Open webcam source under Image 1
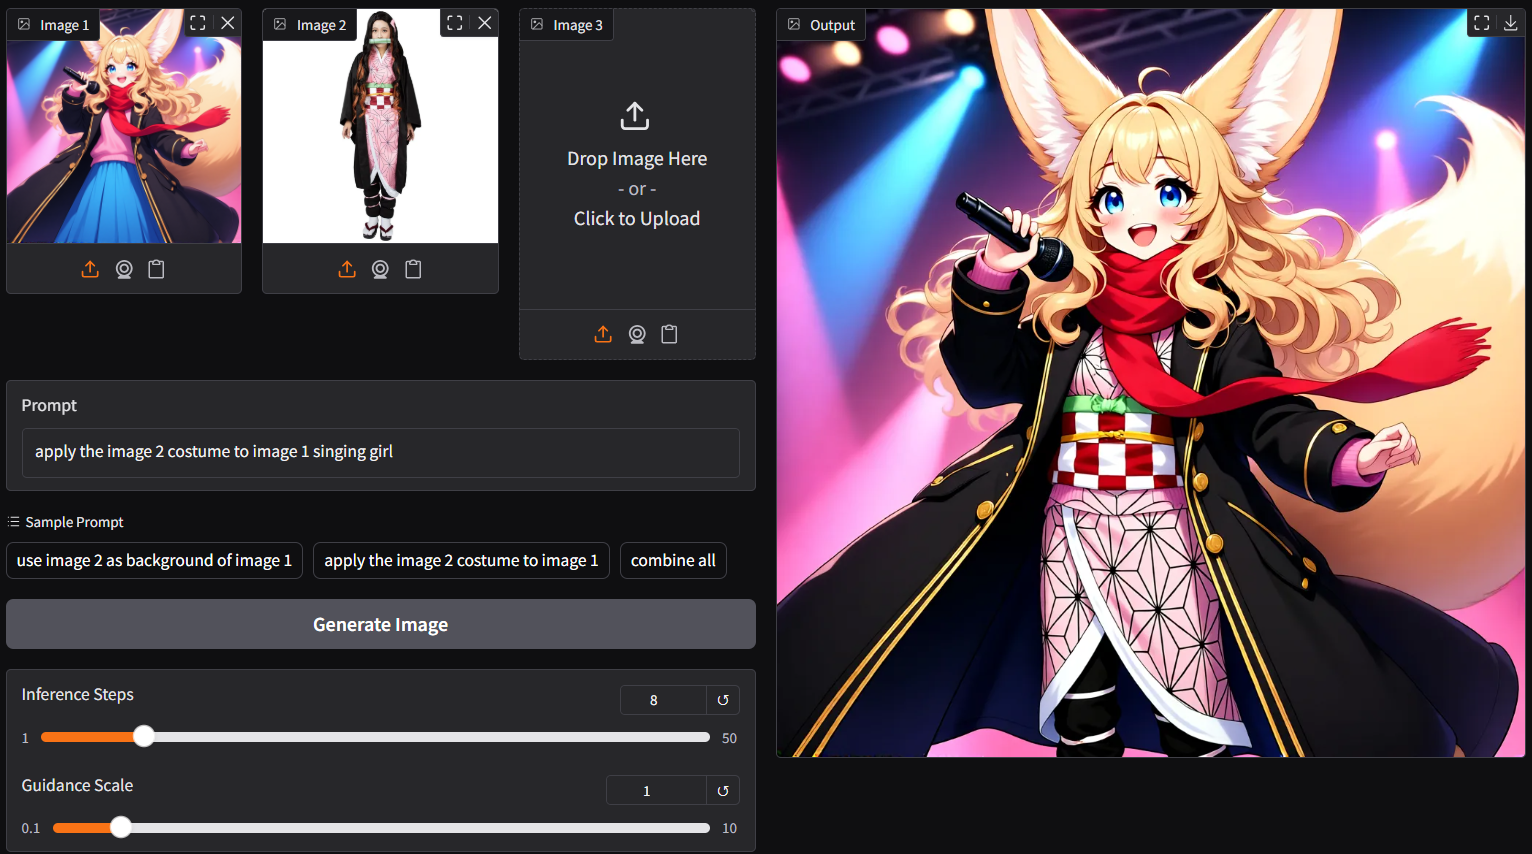Viewport: 1532px width, 854px height. [124, 269]
